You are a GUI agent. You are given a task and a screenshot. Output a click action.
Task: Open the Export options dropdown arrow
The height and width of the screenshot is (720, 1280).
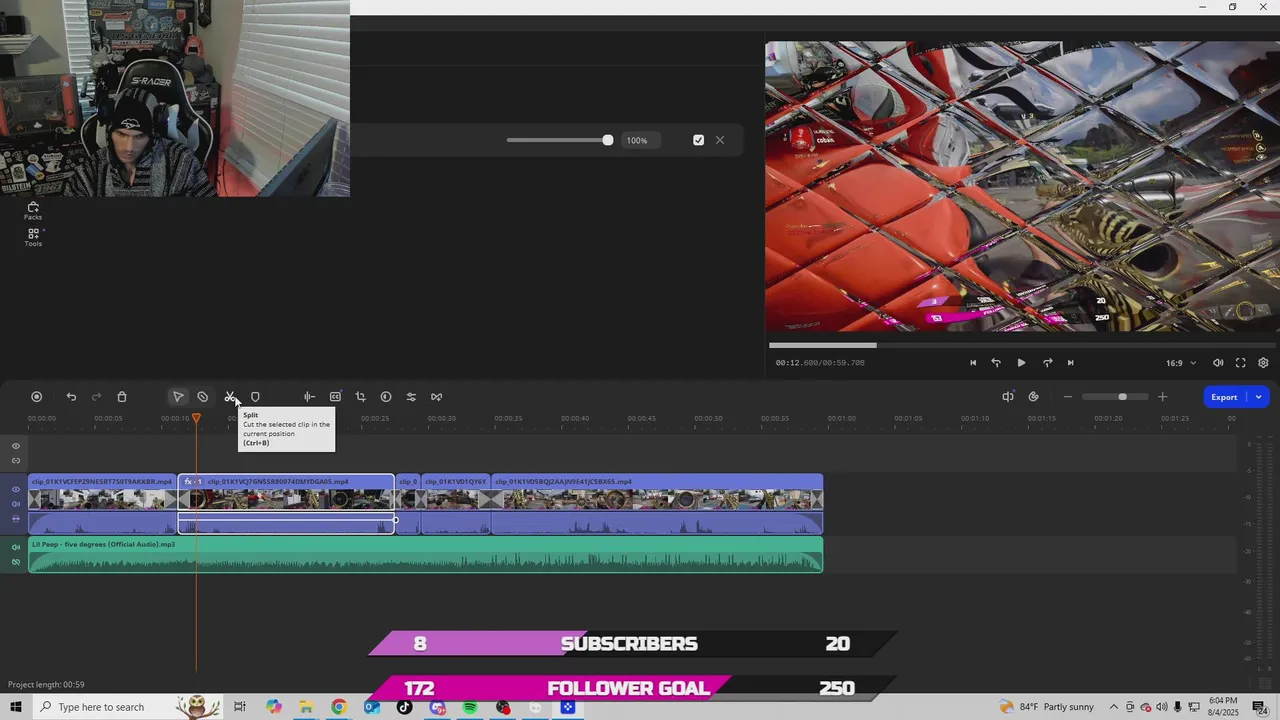pyautogui.click(x=1259, y=397)
